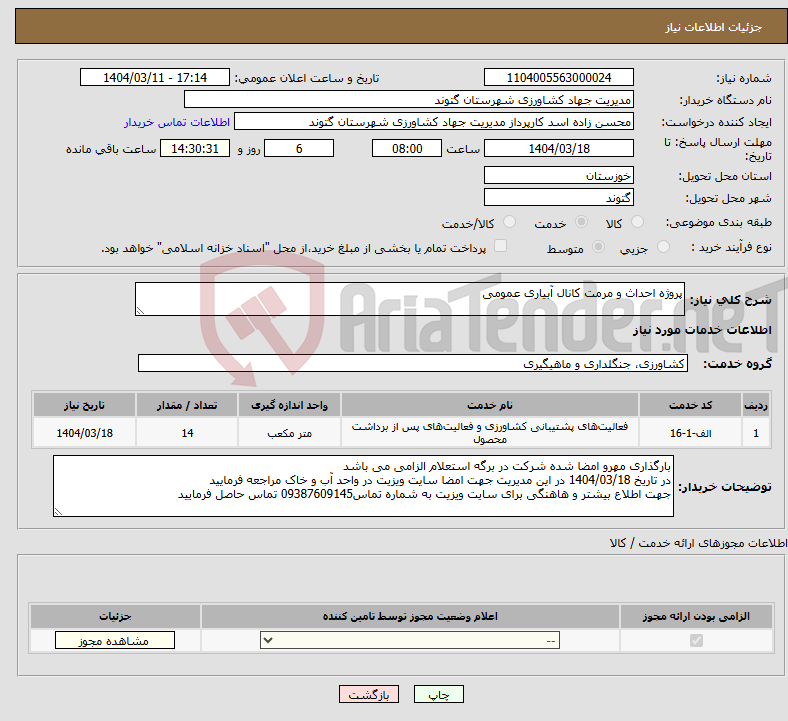Click the گروه خدمت field کشاورزی، جنگلداری

click(x=413, y=363)
